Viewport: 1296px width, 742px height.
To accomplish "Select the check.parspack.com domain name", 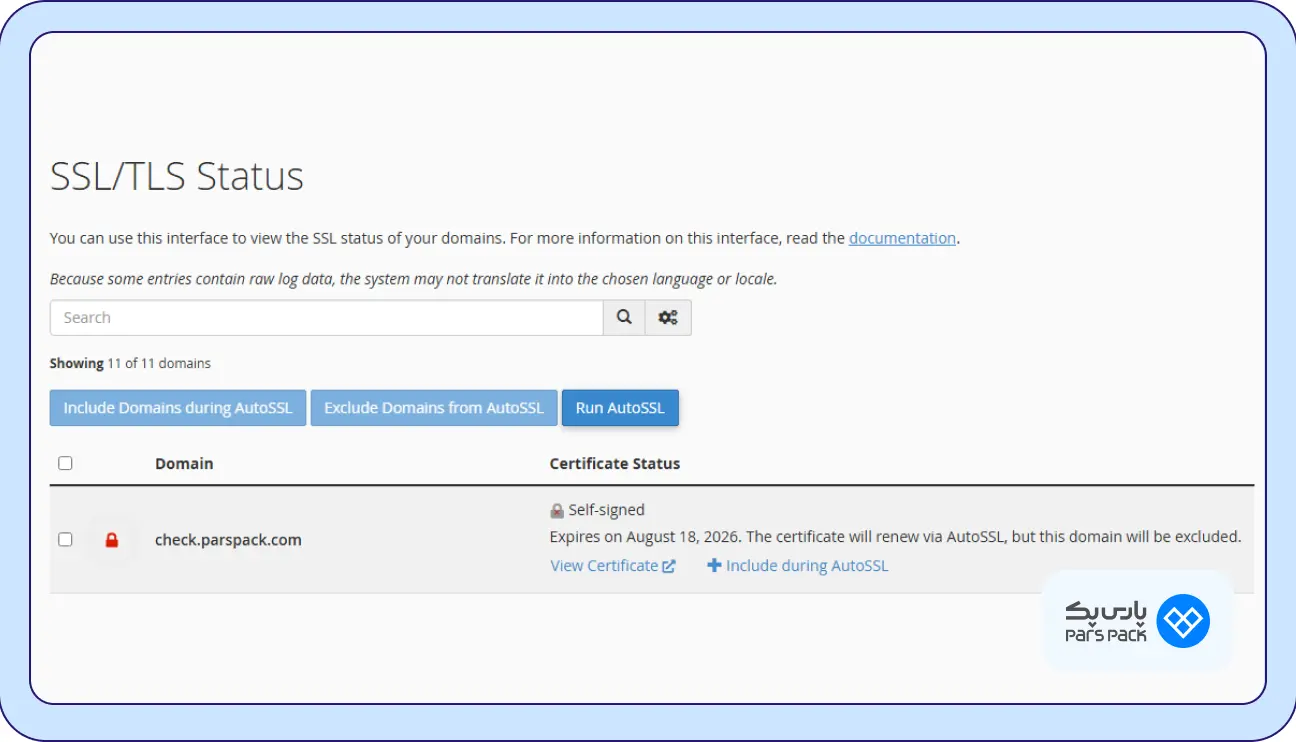I will (228, 540).
